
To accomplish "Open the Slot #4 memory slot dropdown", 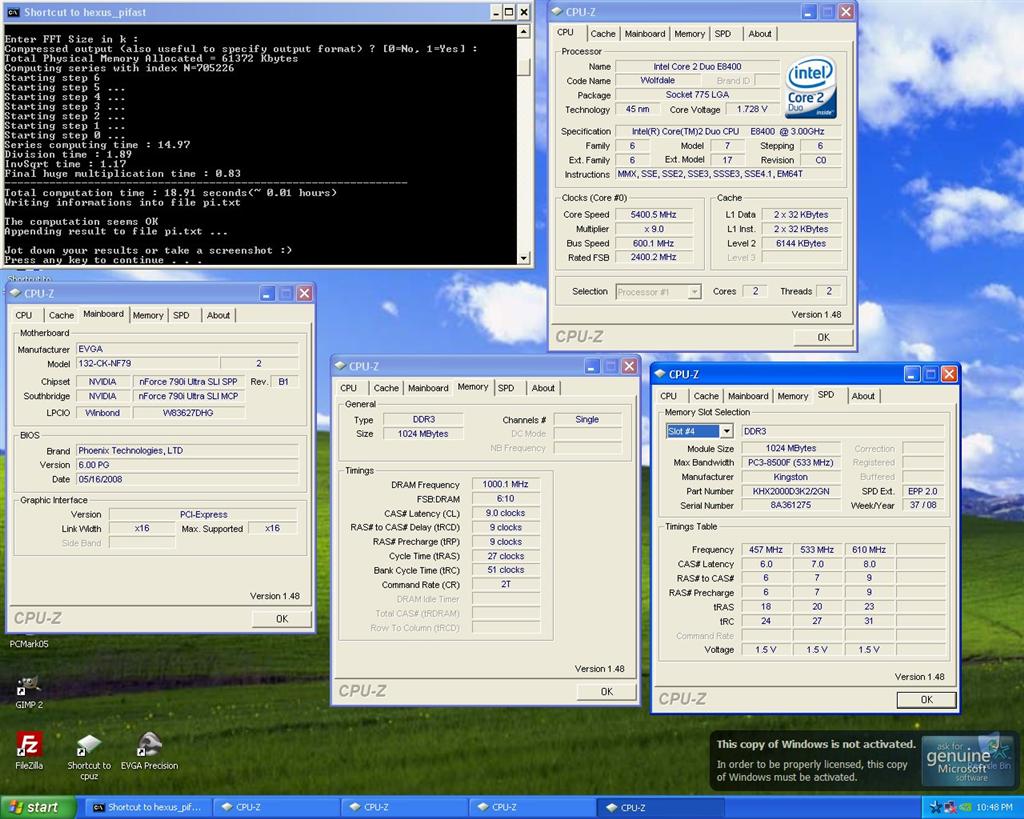I will (x=726, y=431).
